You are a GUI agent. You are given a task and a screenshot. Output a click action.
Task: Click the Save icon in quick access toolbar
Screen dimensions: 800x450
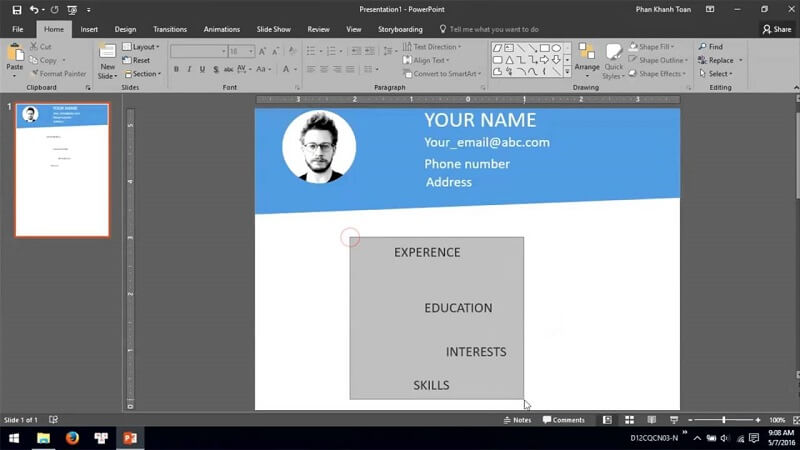16,9
